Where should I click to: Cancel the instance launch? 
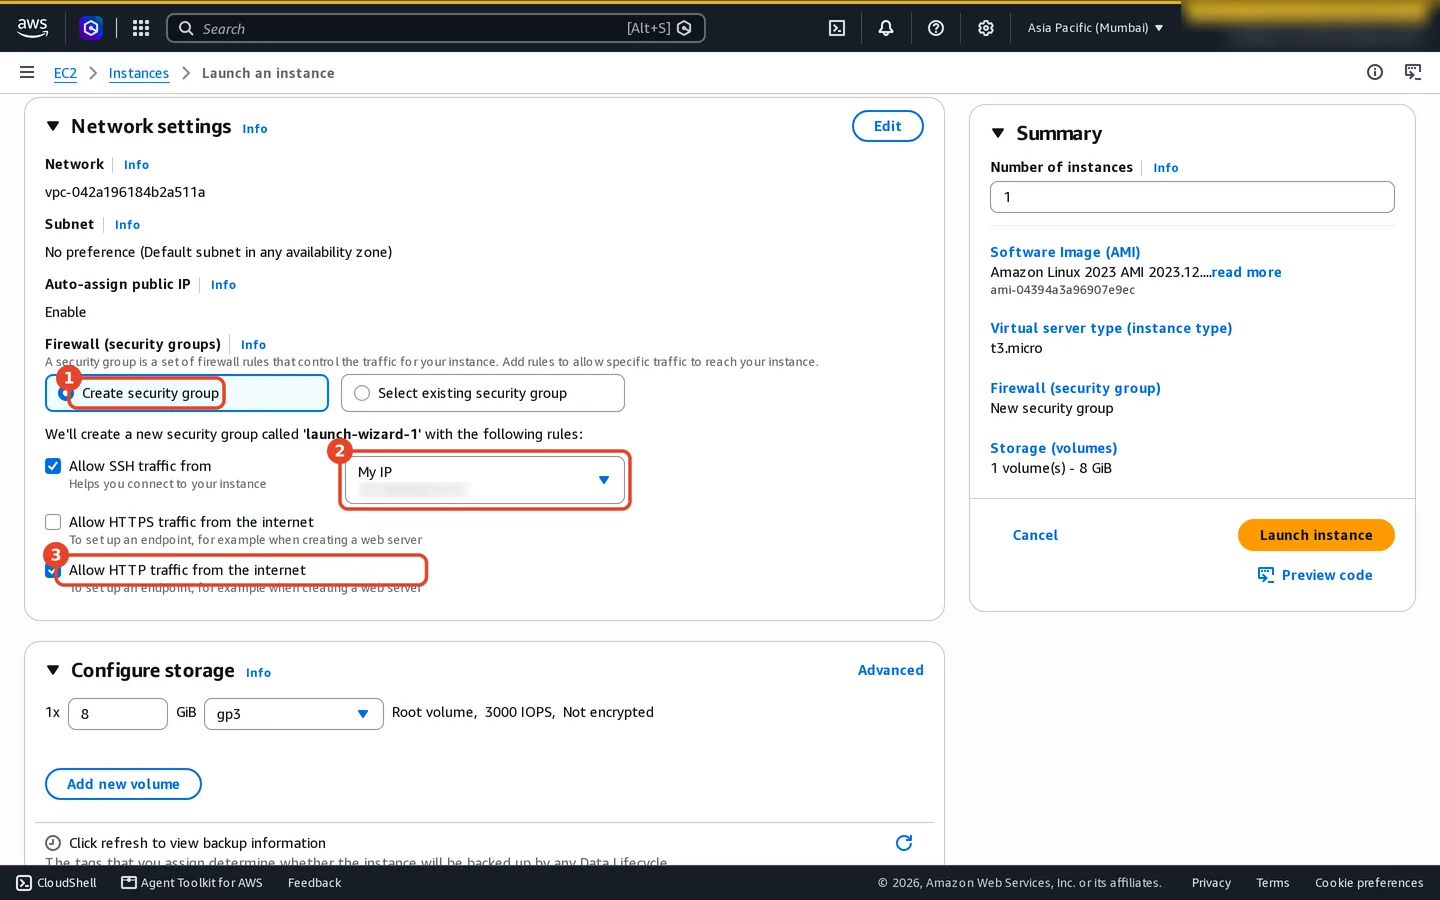point(1035,535)
